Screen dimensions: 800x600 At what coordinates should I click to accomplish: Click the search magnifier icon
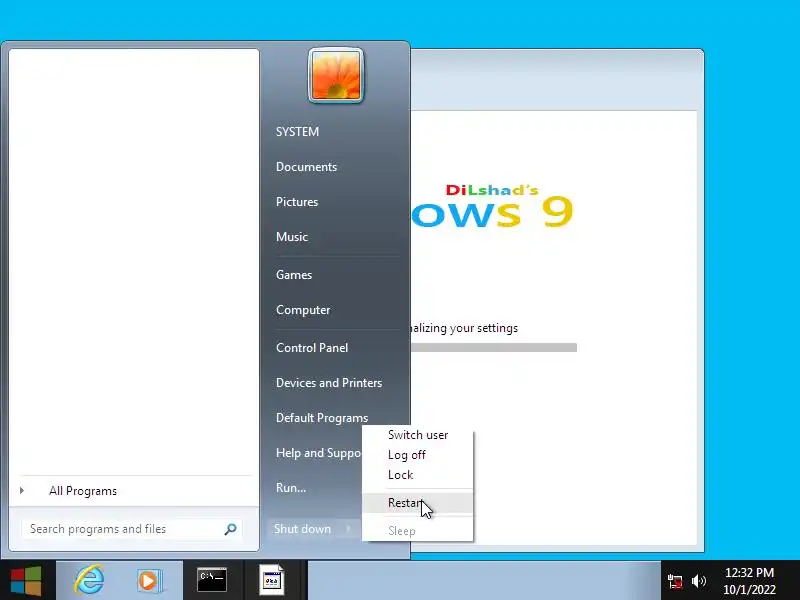pos(230,529)
